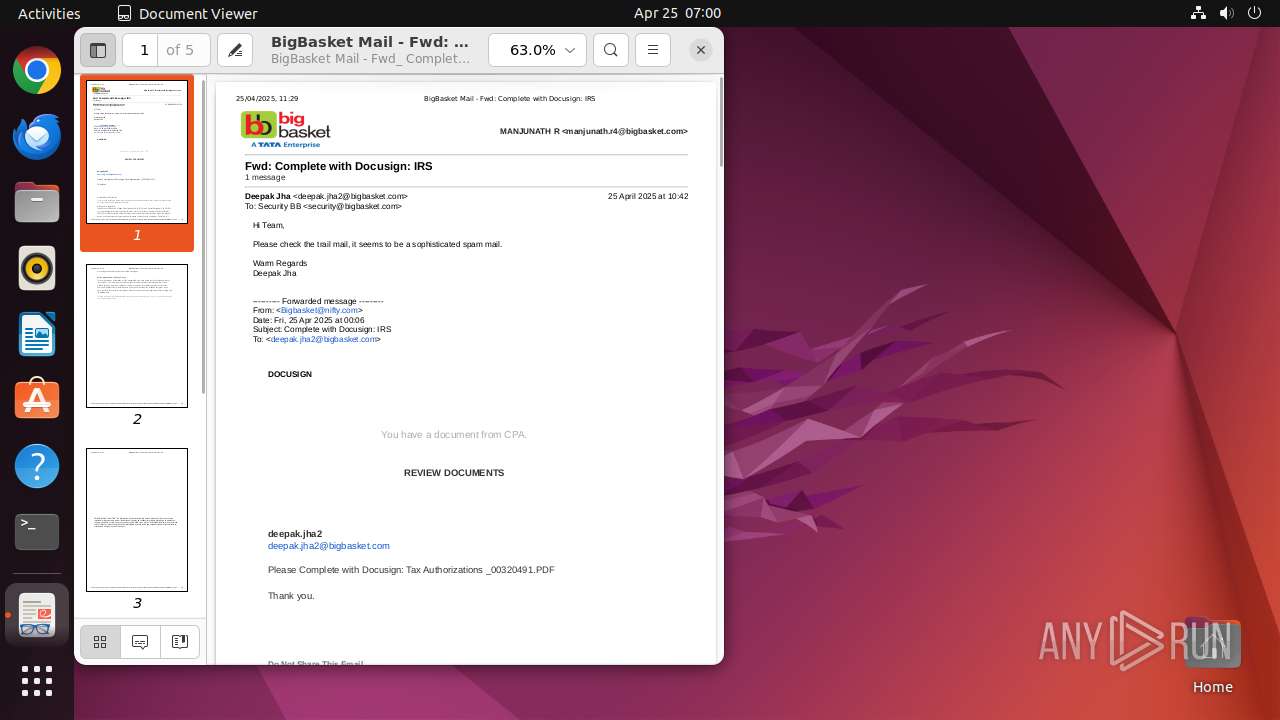Select page 2 thumbnail
This screenshot has height=720, width=1280.
(x=137, y=336)
